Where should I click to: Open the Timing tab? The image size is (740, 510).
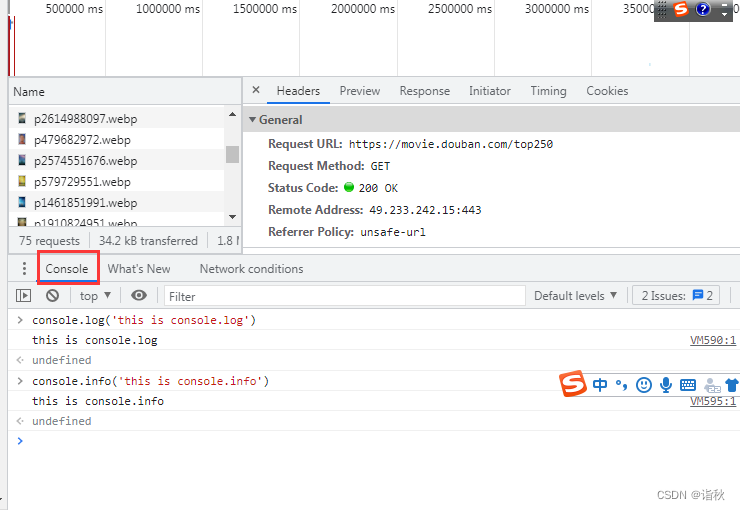[548, 91]
